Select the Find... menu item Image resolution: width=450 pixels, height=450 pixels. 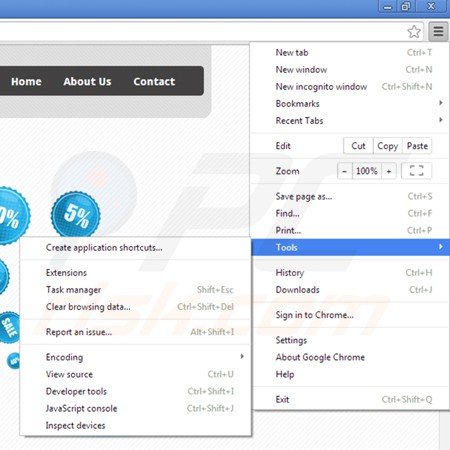[x=350, y=213]
